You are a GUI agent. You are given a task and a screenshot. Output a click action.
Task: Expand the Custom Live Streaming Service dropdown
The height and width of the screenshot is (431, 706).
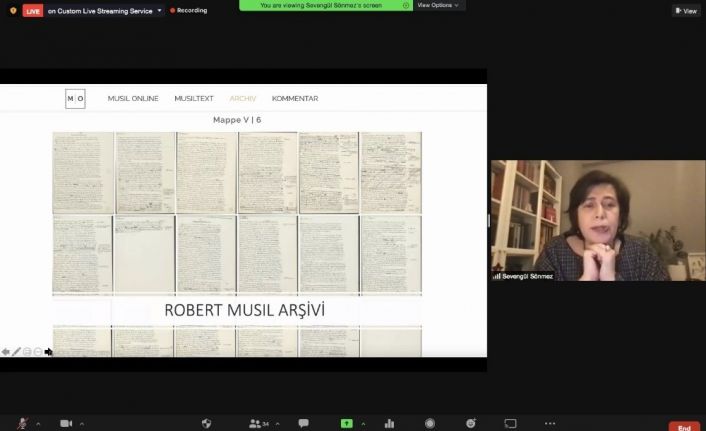tap(159, 10)
